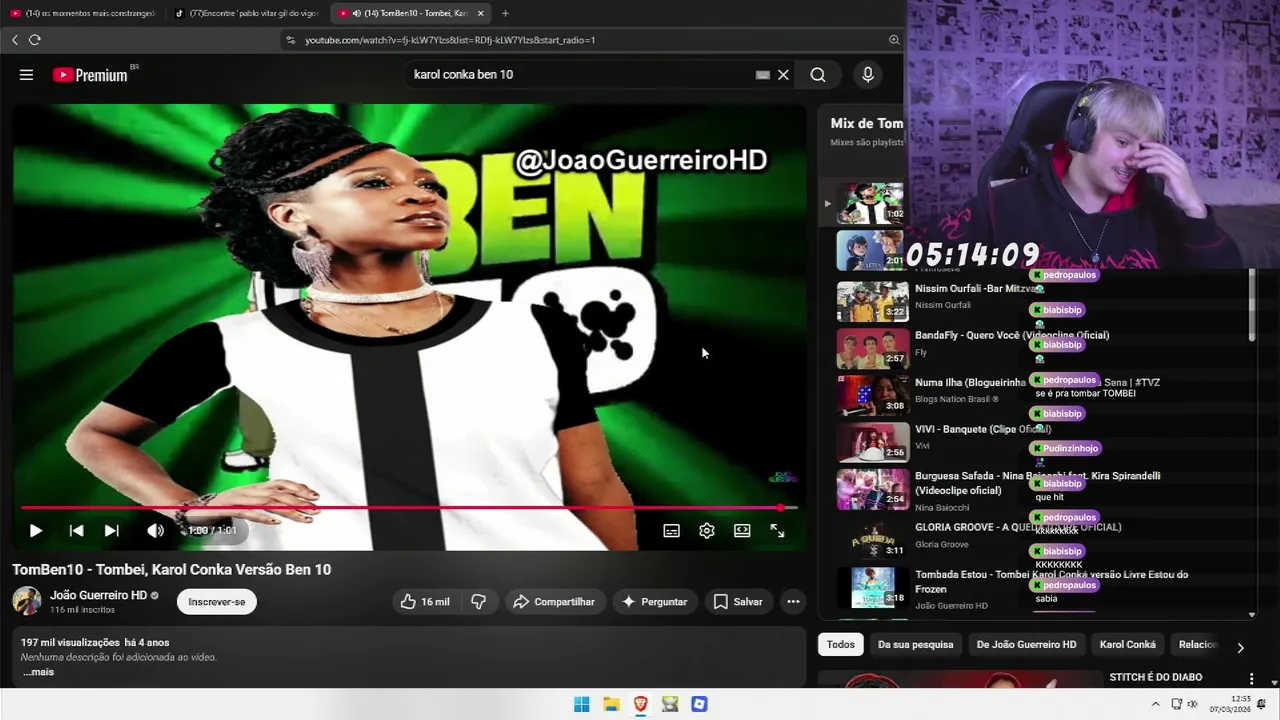
Task: Dislike the video
Action: [479, 602]
